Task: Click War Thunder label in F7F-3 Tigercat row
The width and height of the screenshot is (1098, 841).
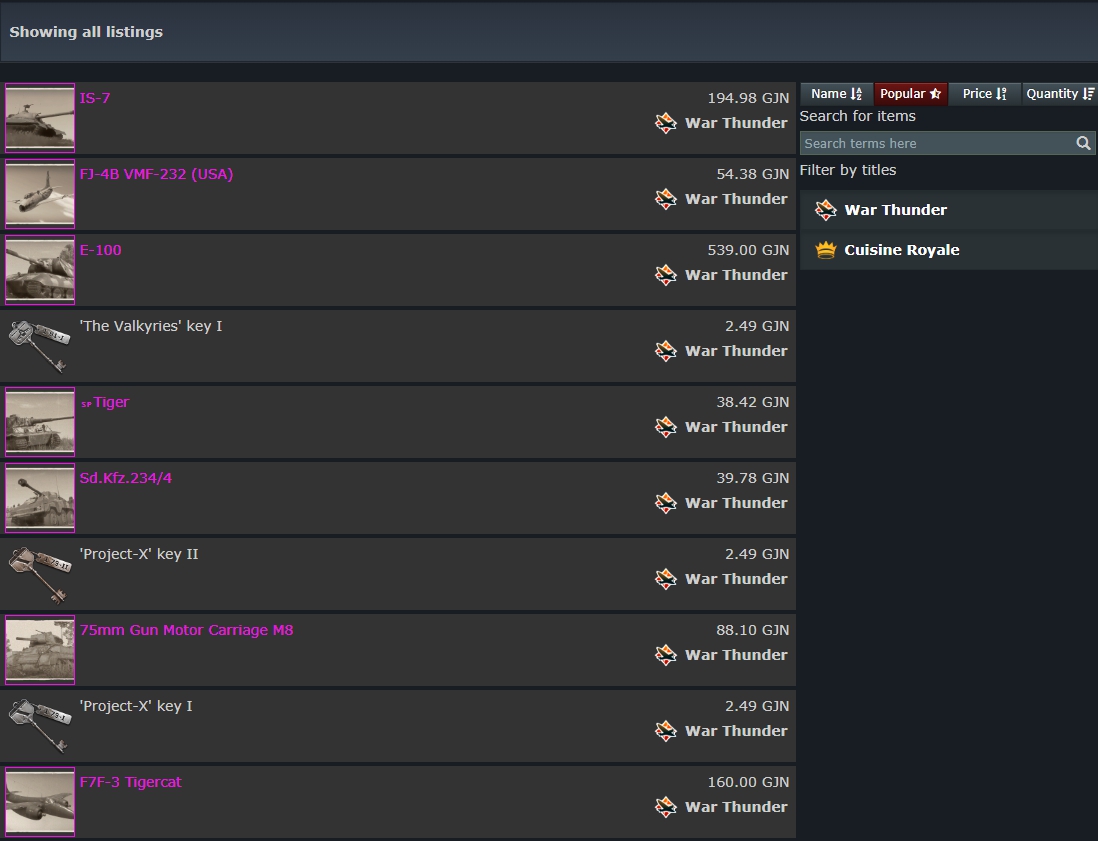Action: pos(736,807)
